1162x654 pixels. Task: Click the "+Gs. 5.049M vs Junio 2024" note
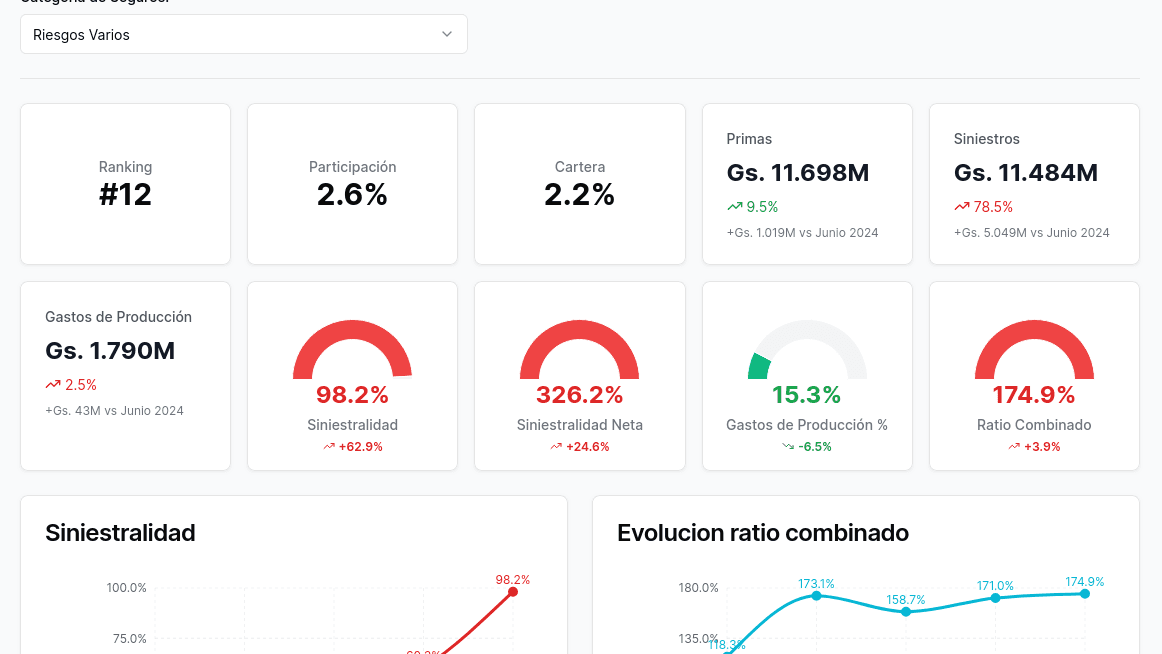coord(1032,233)
